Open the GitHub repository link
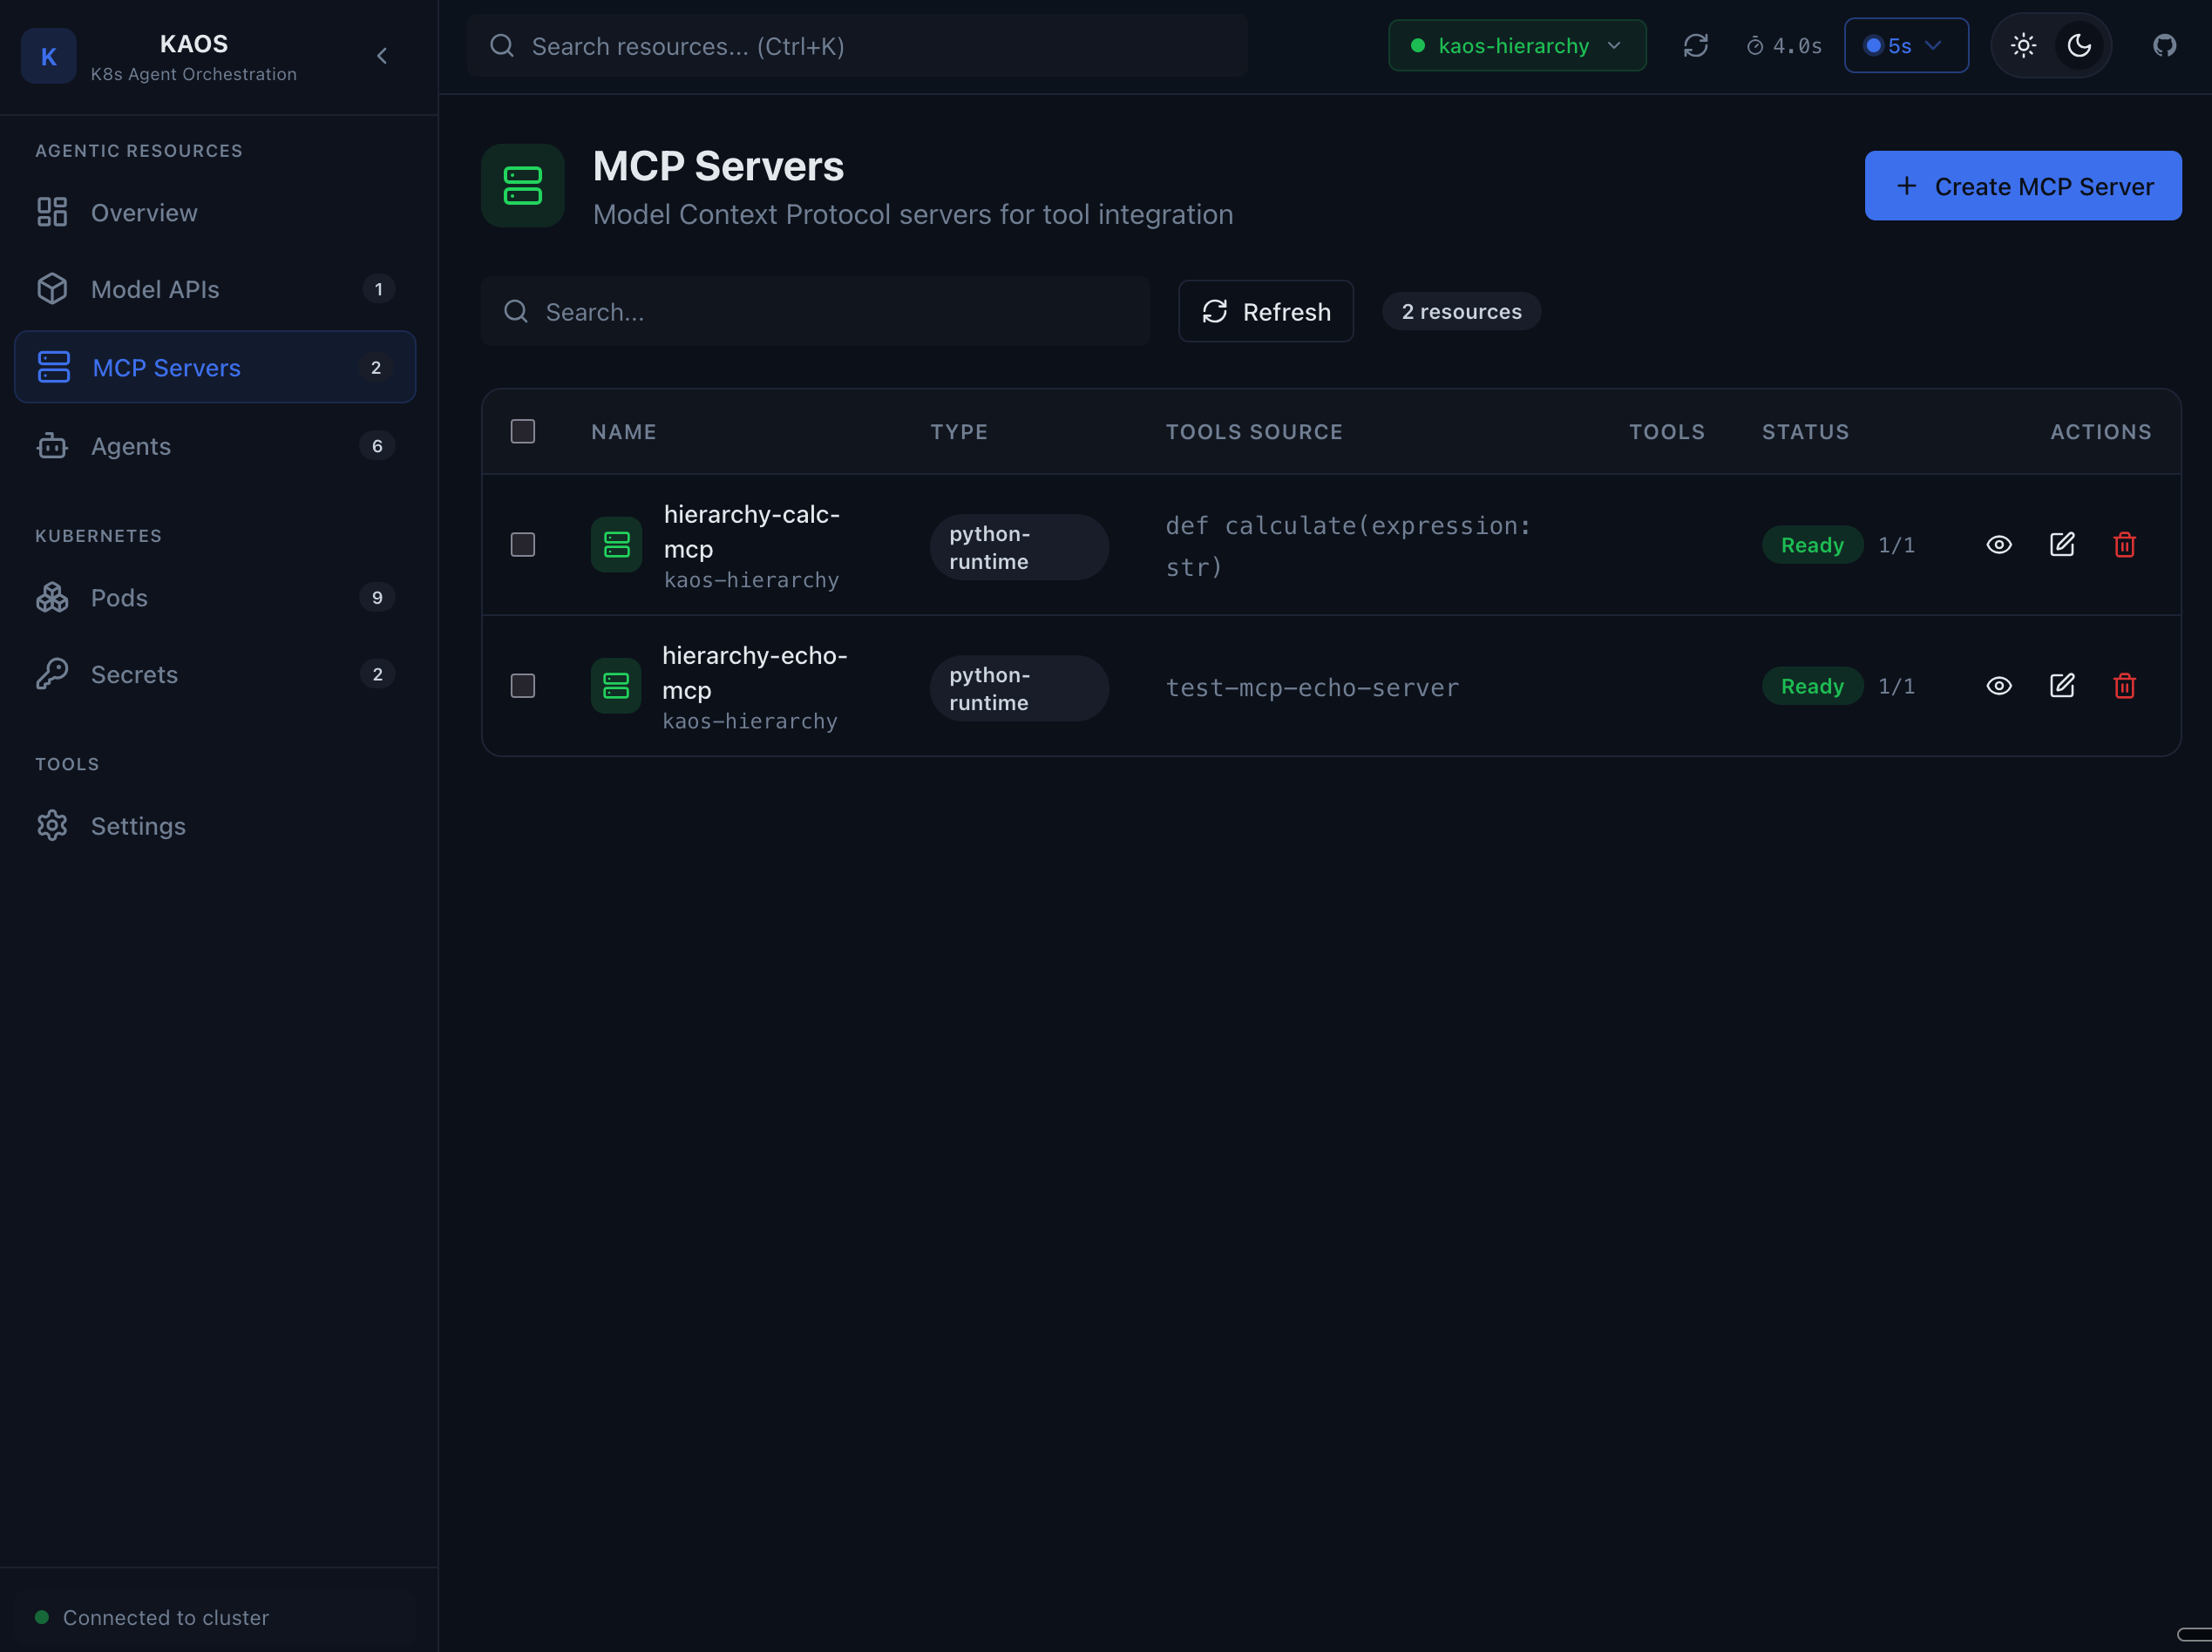Image resolution: width=2212 pixels, height=1652 pixels. 2165,45
